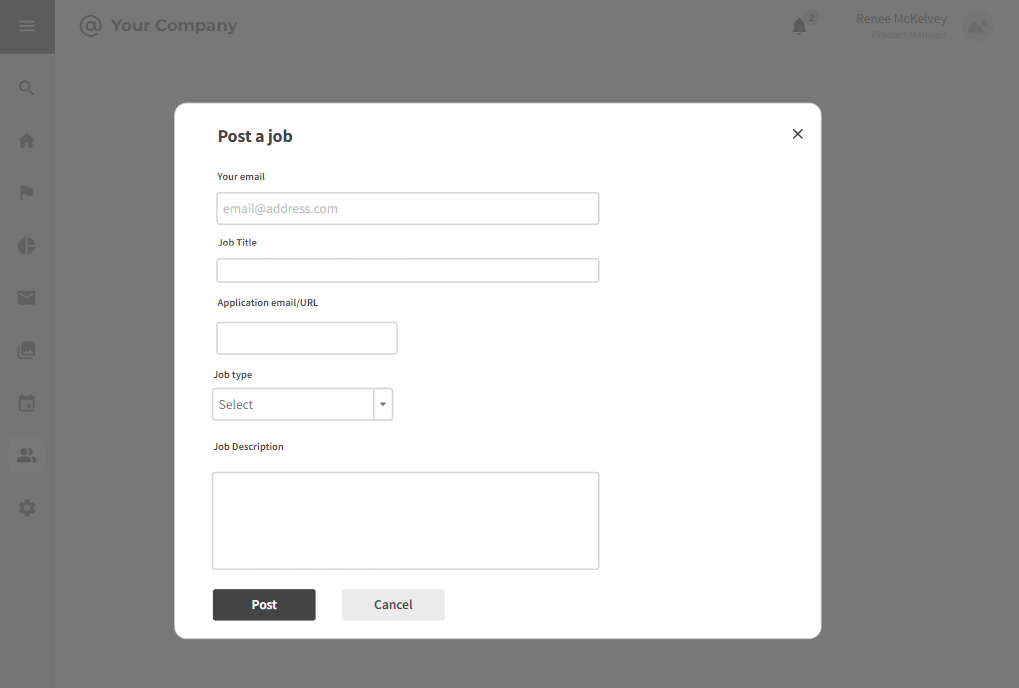Click the media gallery icon in the sidebar
1019x688 pixels.
(26, 350)
